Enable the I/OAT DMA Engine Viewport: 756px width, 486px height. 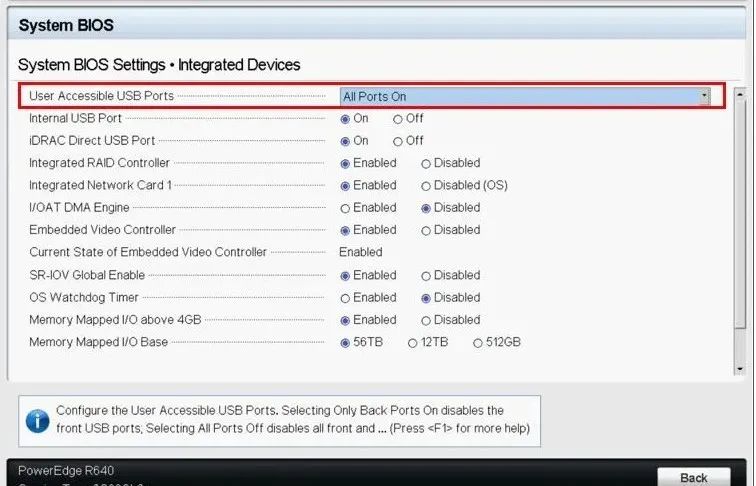click(346, 208)
